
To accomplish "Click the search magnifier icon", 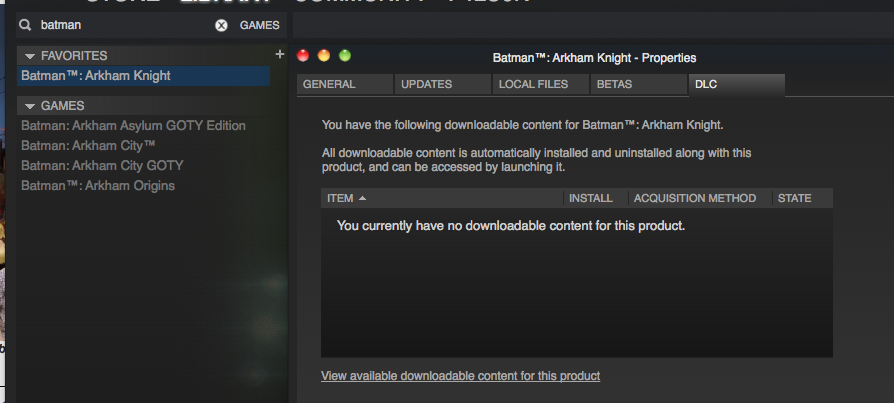I will (x=25, y=25).
